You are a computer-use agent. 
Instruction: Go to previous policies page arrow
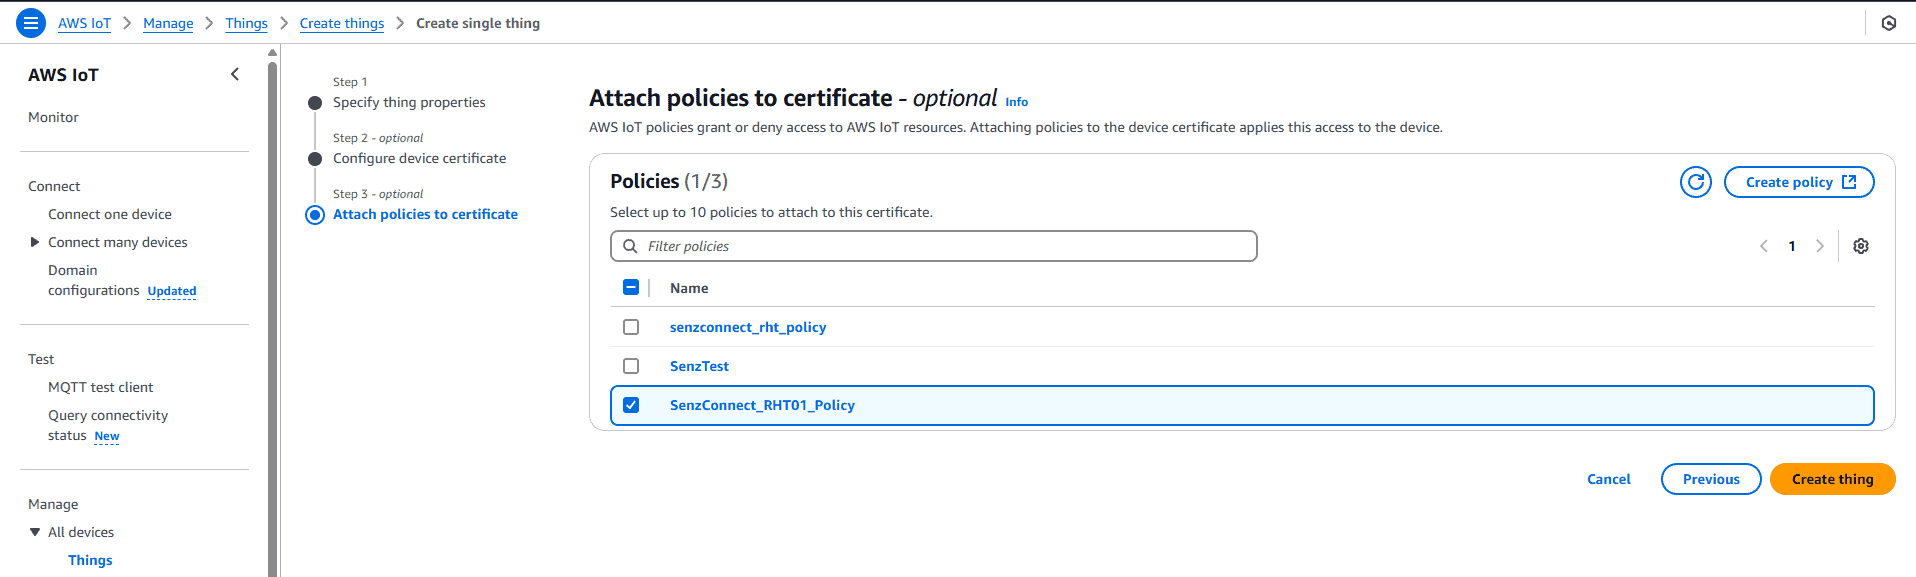[1764, 246]
